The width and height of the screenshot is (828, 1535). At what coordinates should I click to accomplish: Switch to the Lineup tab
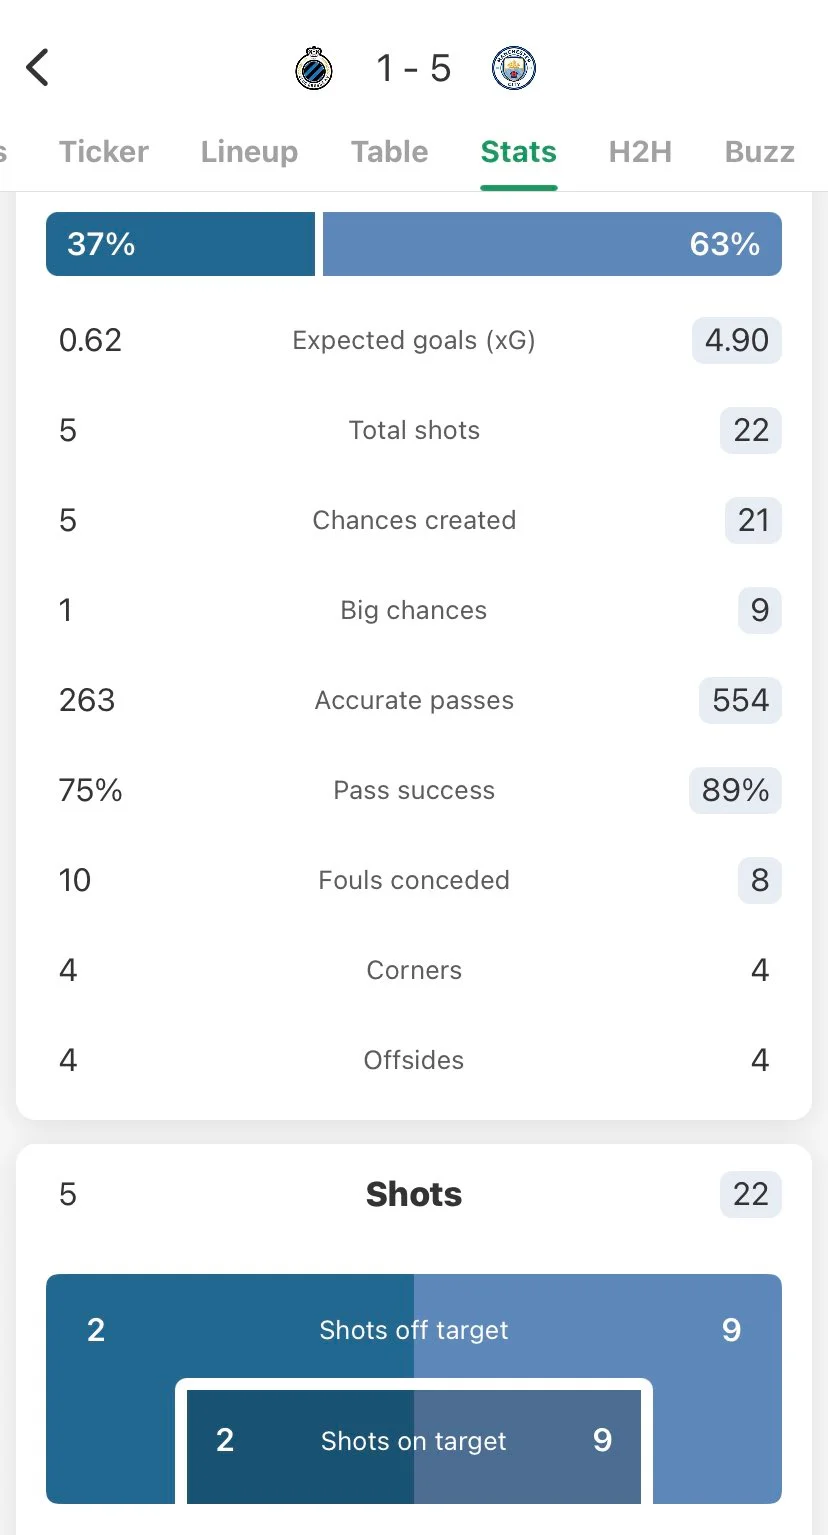249,152
